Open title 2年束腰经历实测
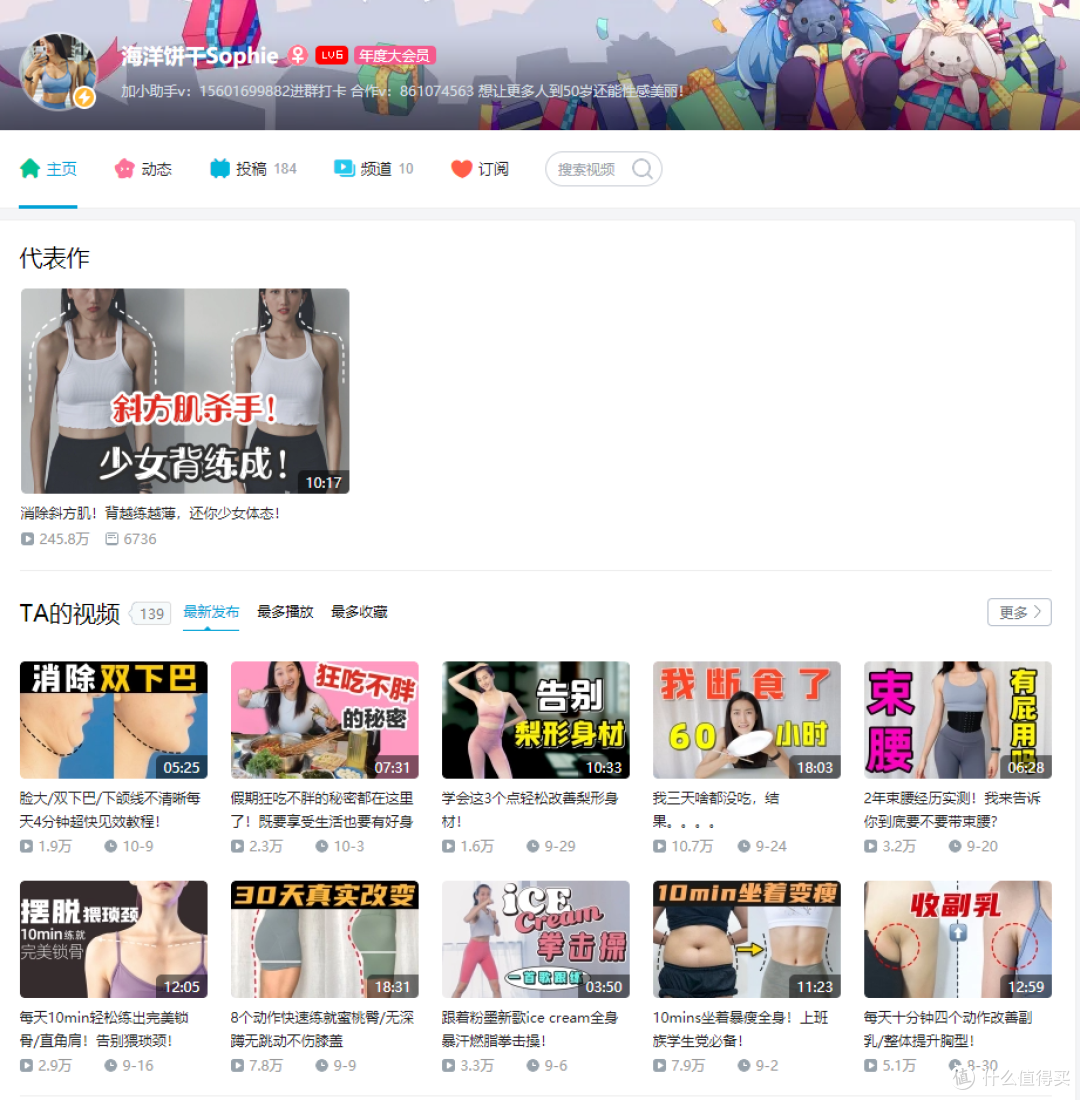The height and width of the screenshot is (1100, 1080). point(952,810)
